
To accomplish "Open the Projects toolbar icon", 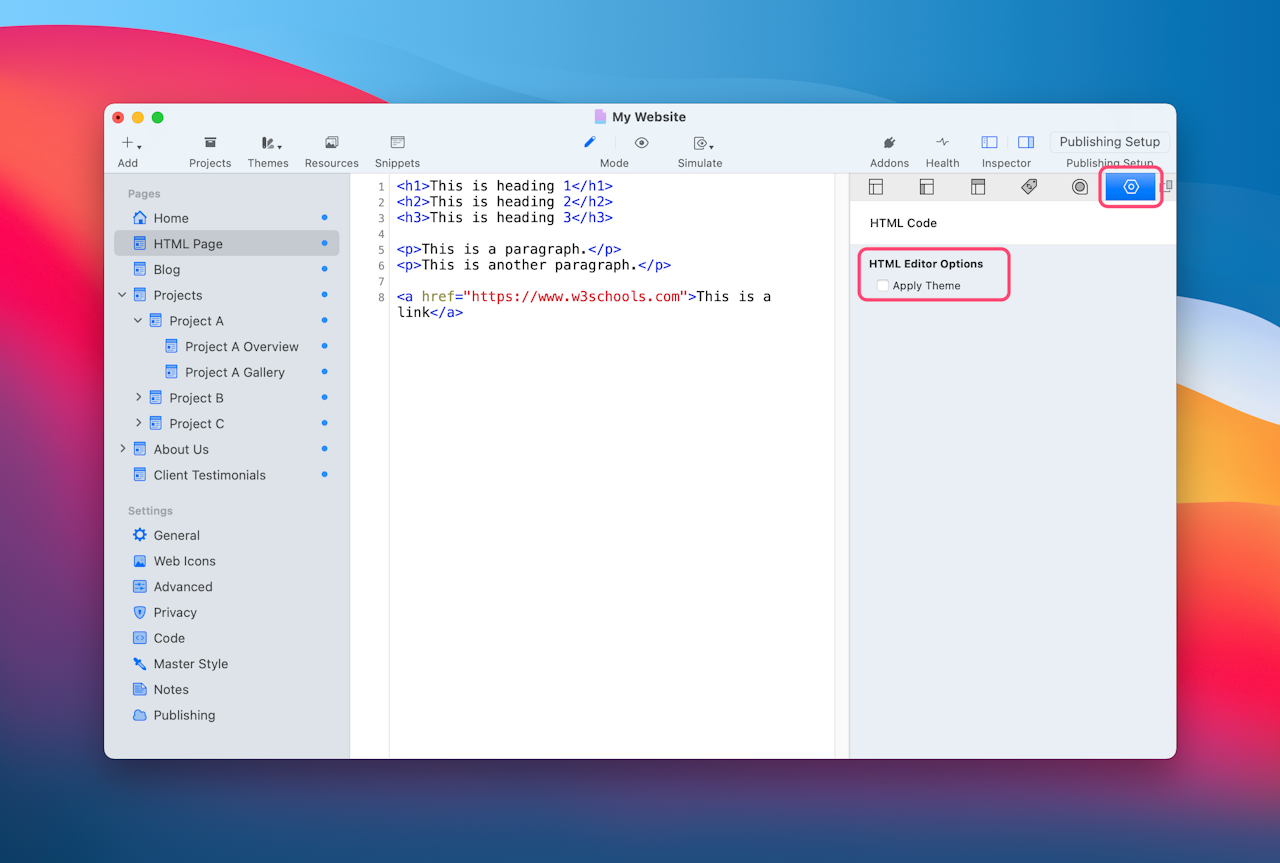I will (x=210, y=143).
